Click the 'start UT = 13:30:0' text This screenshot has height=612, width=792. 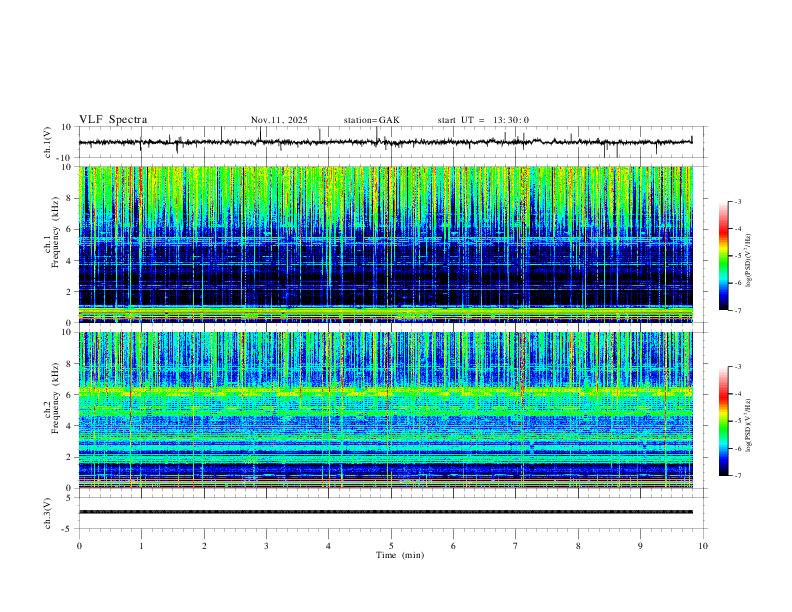click(x=483, y=120)
